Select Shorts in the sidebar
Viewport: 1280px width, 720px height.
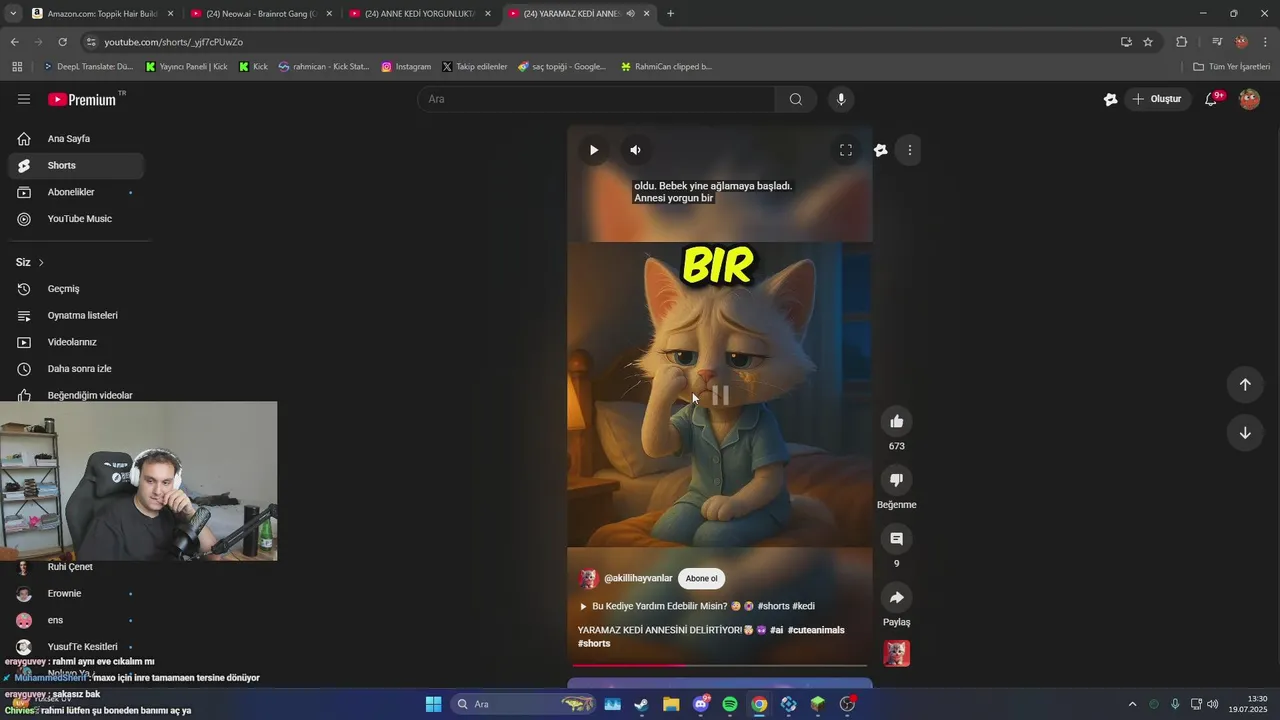point(76,165)
